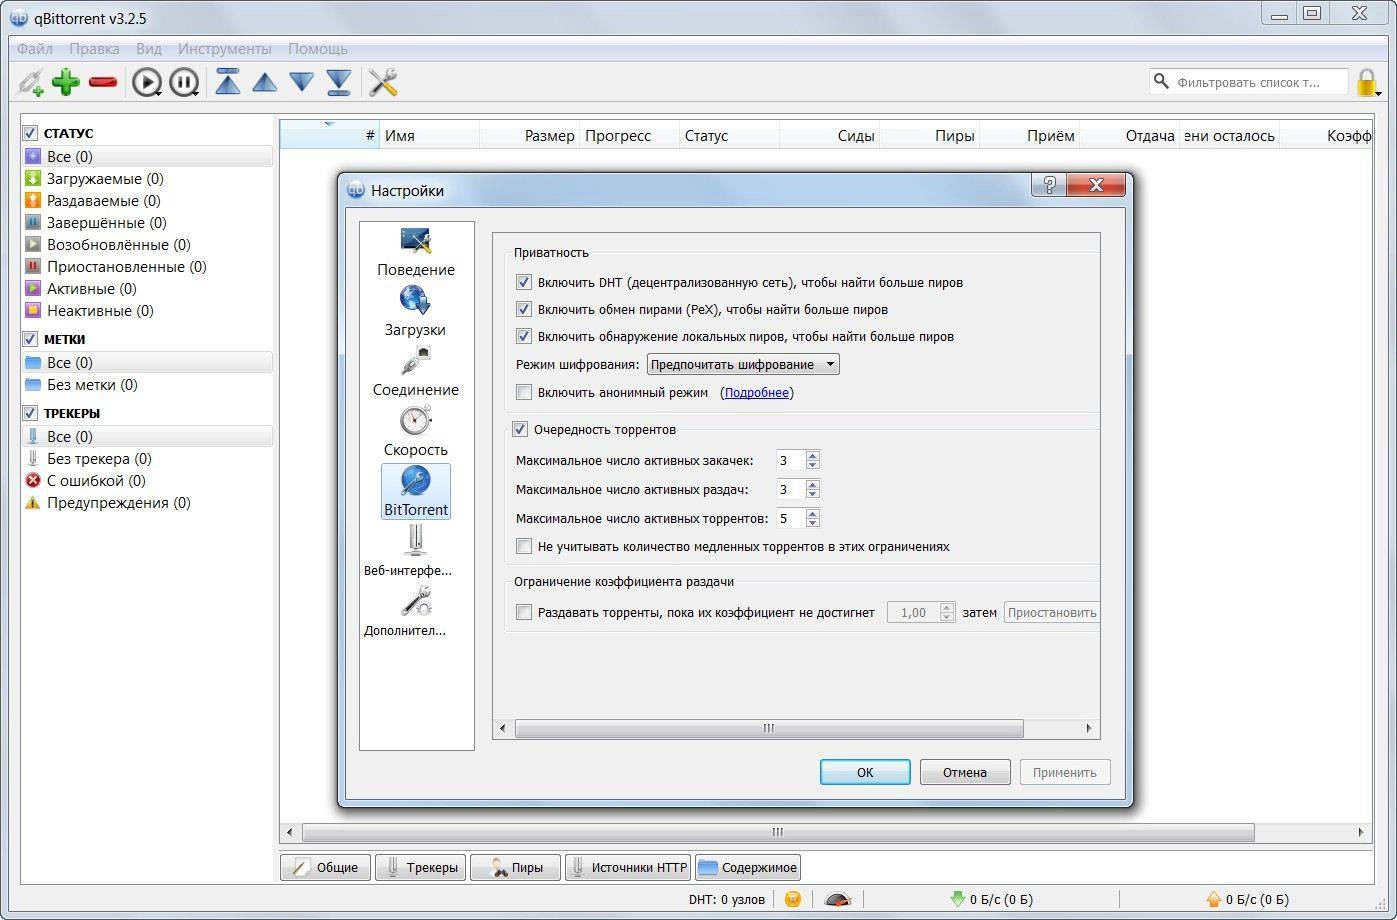Open dropdown arrow next to lock icon

[x=1380, y=92]
